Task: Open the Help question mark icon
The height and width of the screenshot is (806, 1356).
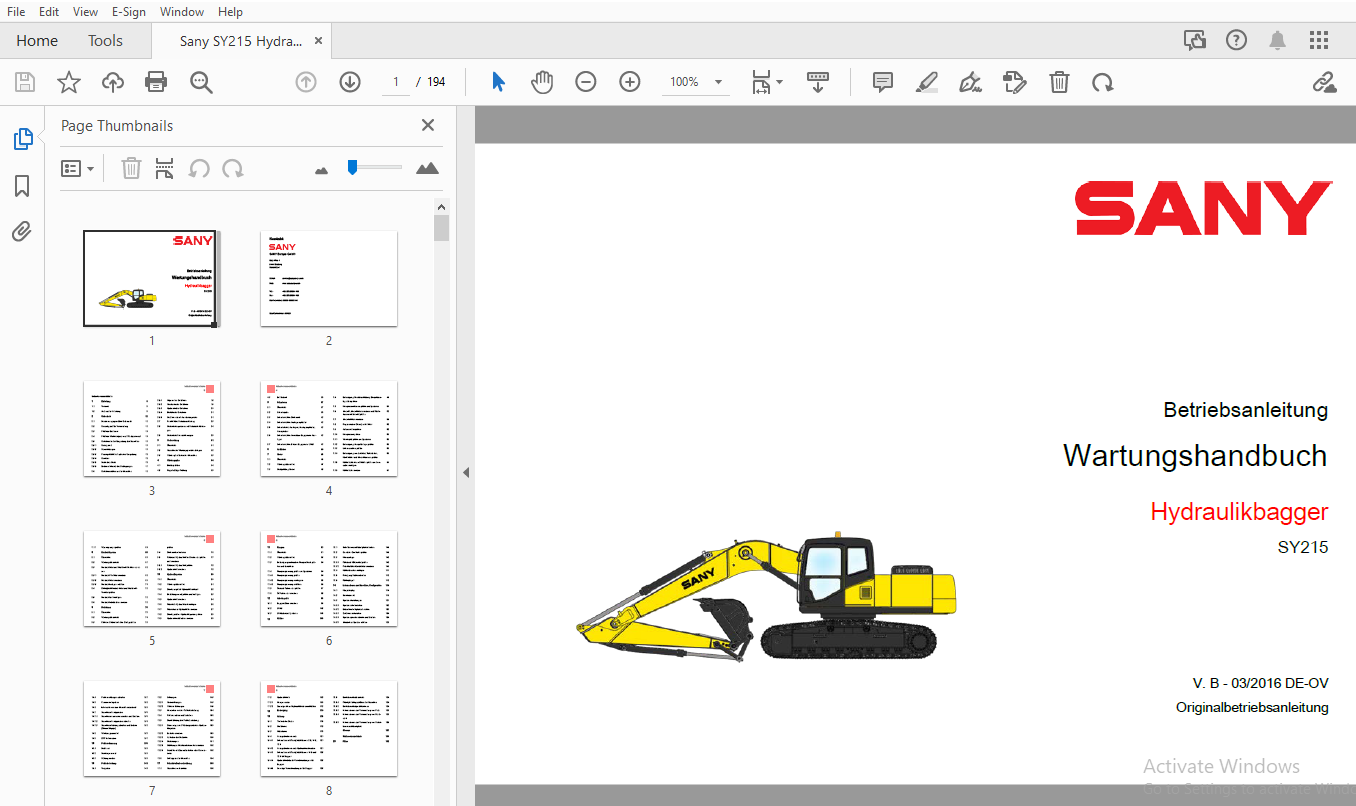Action: point(1237,40)
